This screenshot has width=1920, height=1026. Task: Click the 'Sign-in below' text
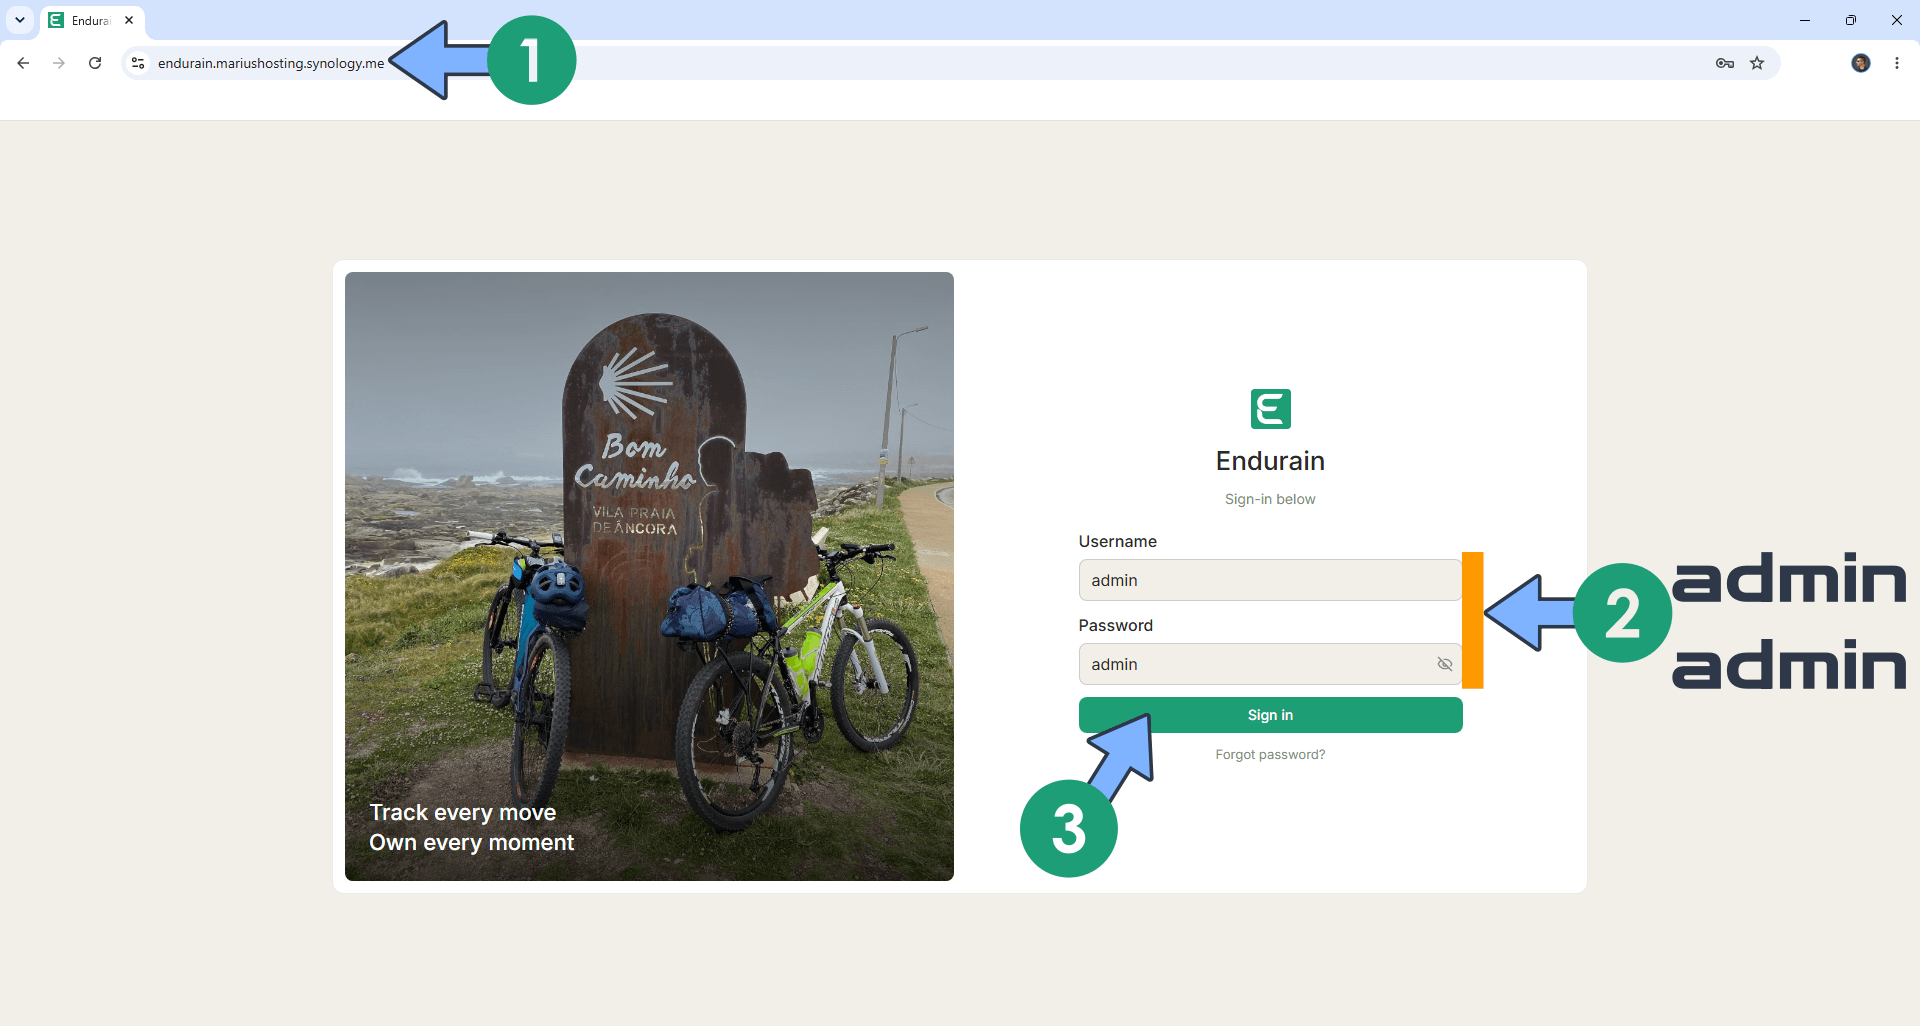(1270, 499)
